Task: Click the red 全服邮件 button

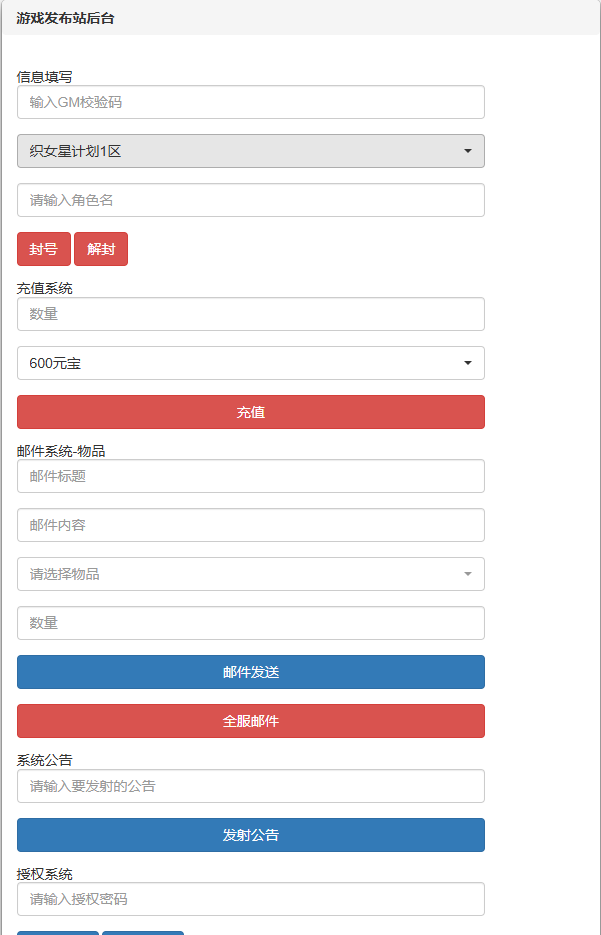Action: click(250, 721)
